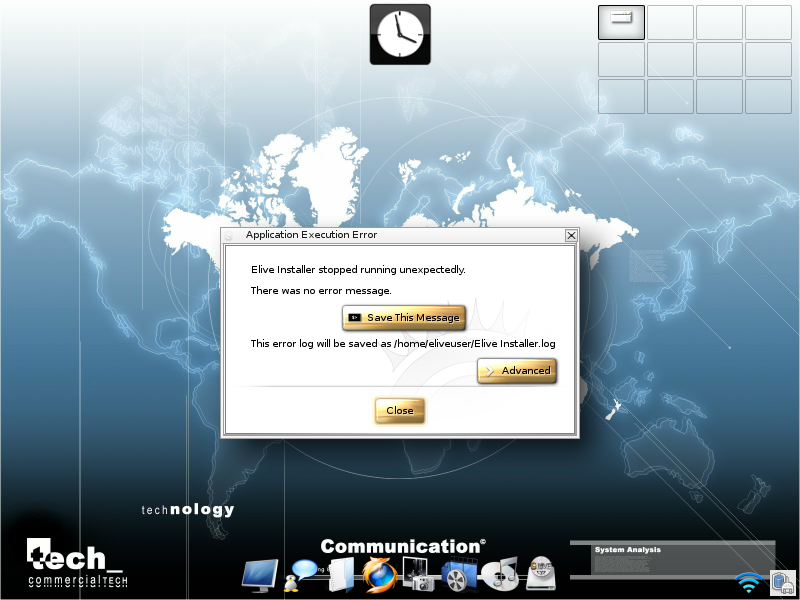Screen dimensions: 800x600
Task: Click the analog clock gadget
Action: pyautogui.click(x=400, y=35)
